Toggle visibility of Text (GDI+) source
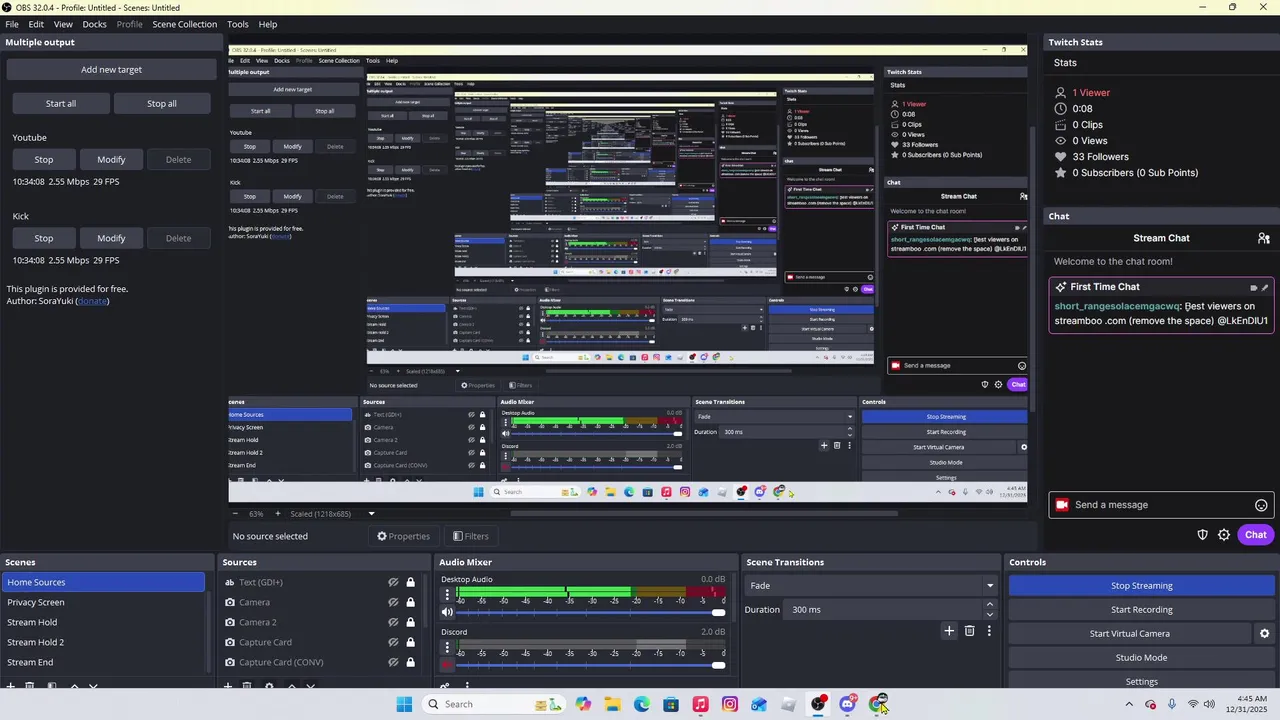 click(x=393, y=582)
